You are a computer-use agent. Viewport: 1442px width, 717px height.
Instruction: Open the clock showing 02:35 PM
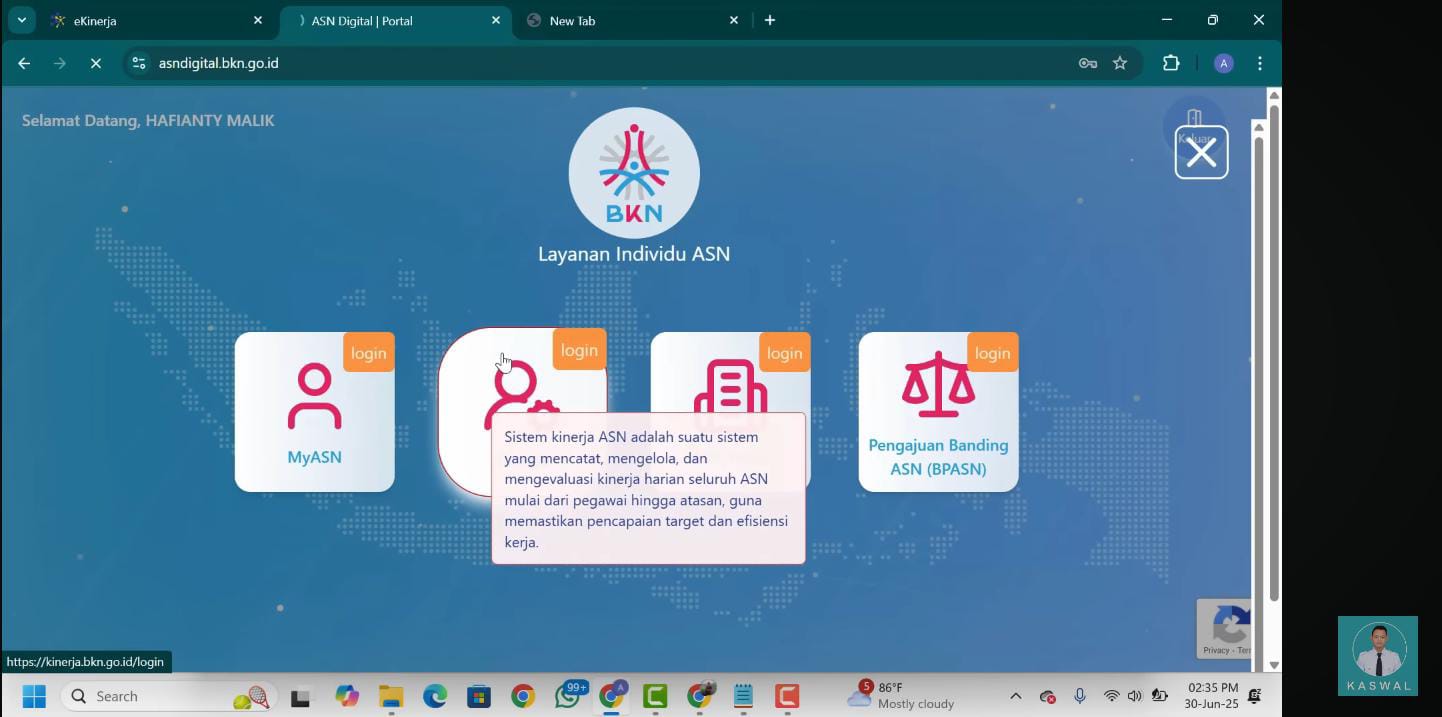pos(1212,696)
